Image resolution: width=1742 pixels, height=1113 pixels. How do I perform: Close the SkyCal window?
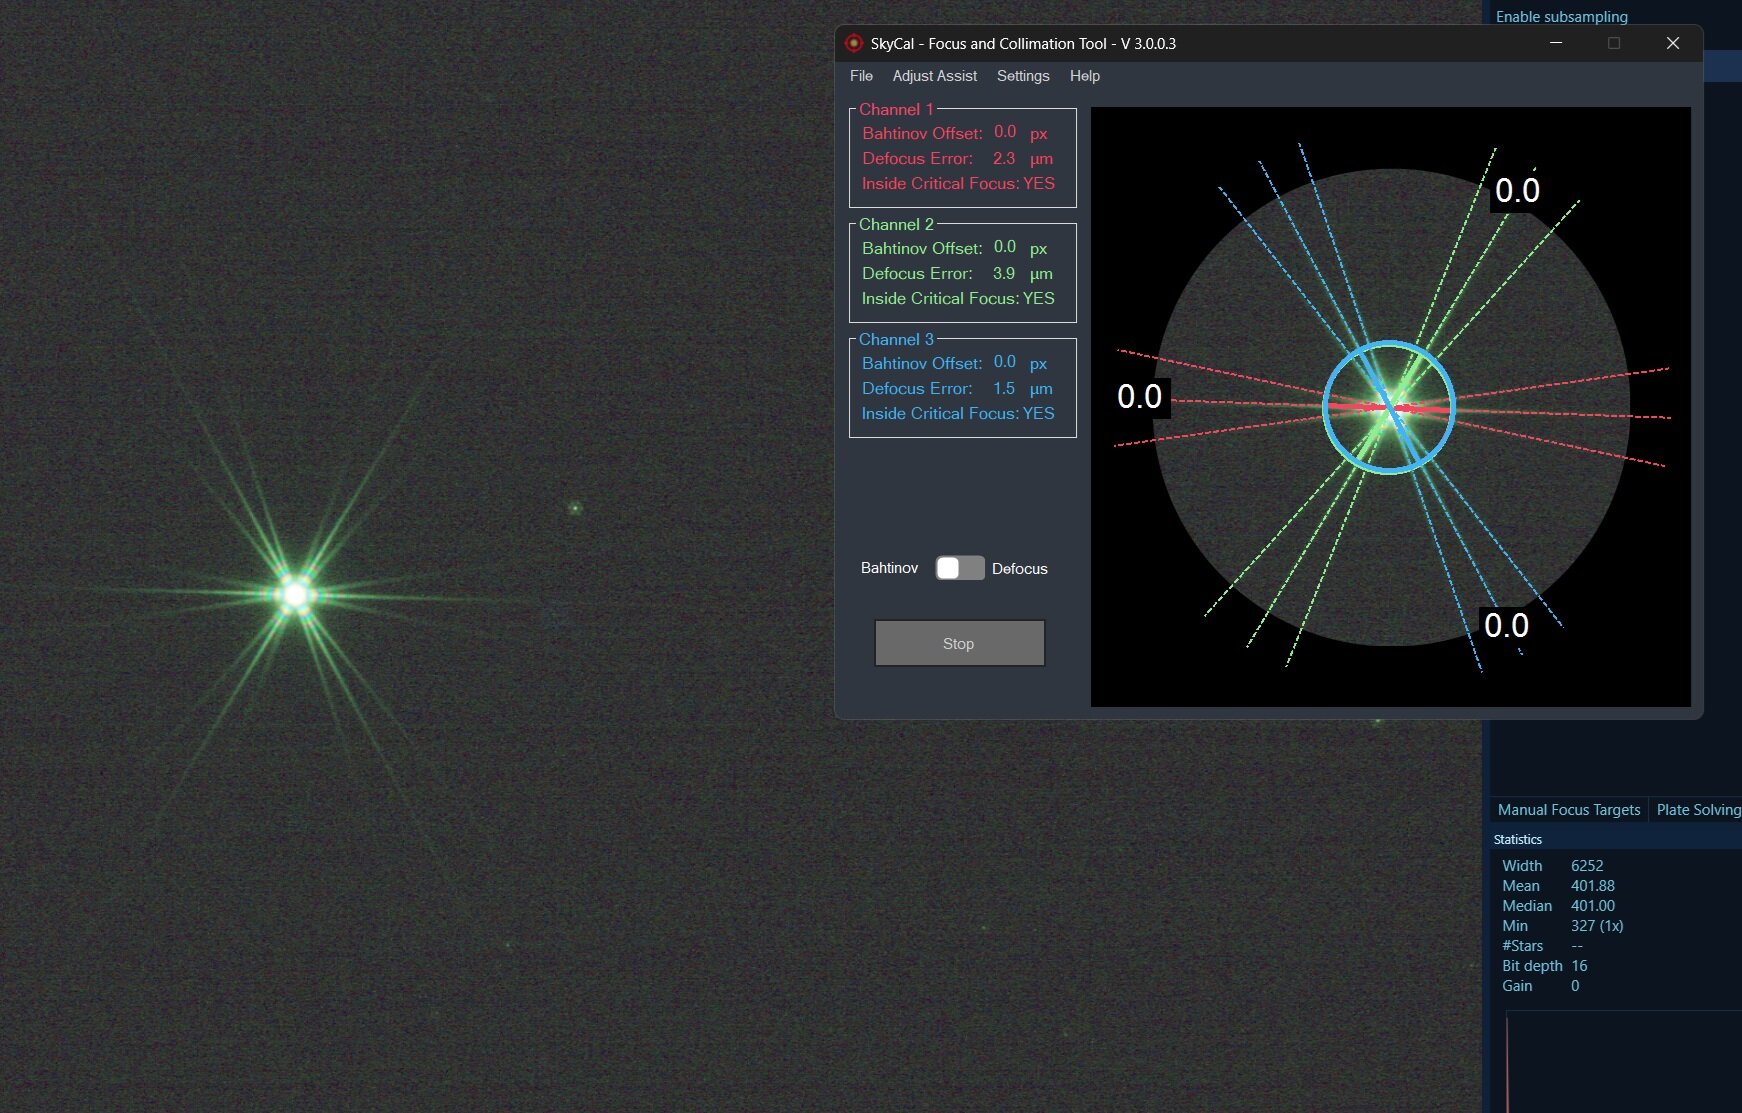(x=1672, y=43)
